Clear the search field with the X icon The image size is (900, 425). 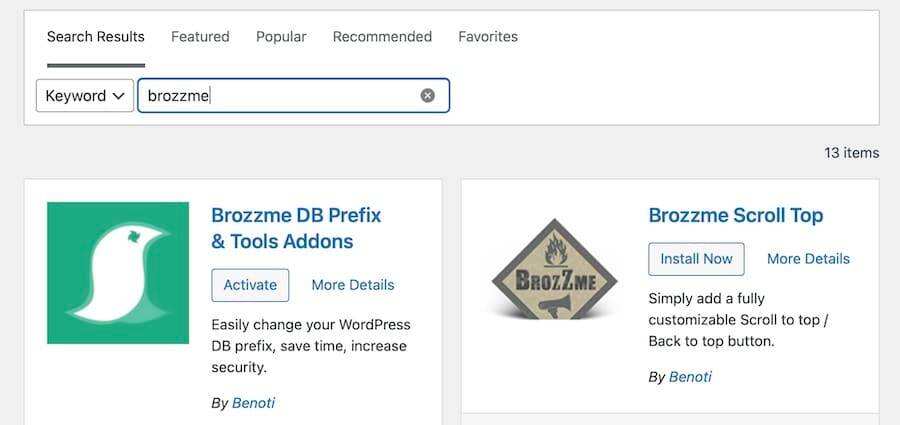point(428,96)
